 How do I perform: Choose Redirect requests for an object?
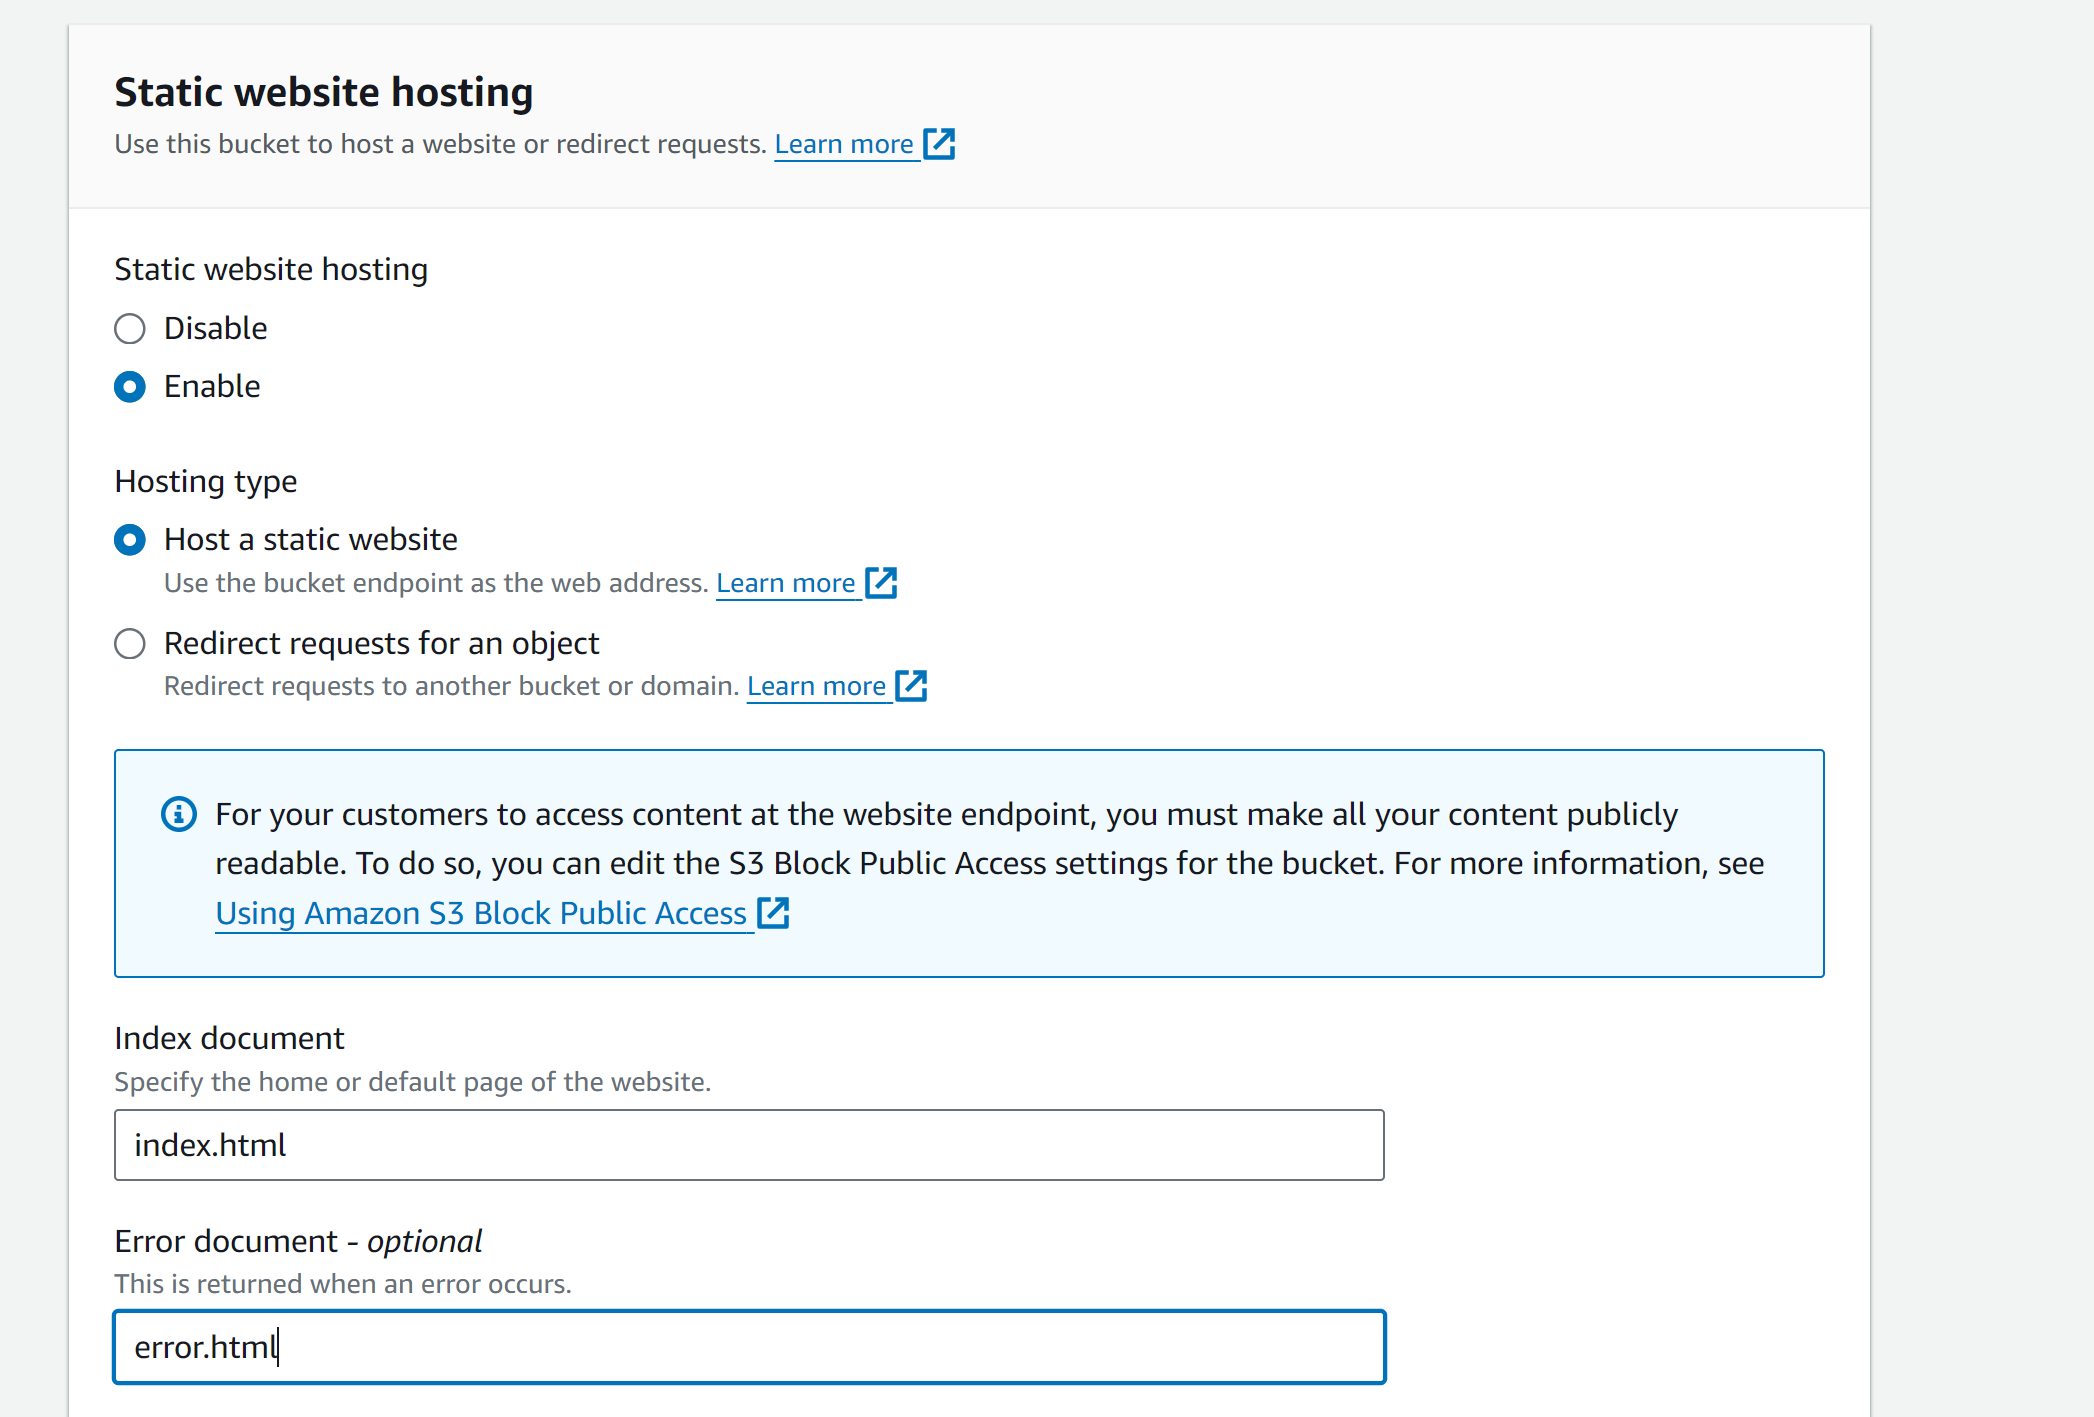tap(130, 644)
